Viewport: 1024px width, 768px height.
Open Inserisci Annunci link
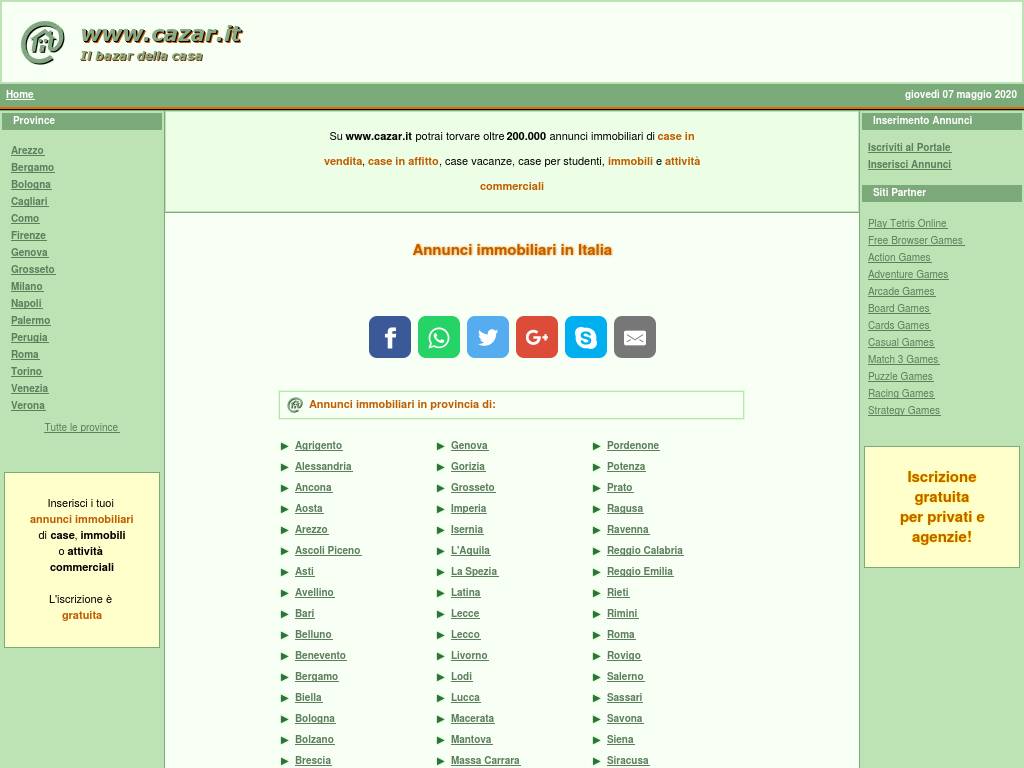909,165
